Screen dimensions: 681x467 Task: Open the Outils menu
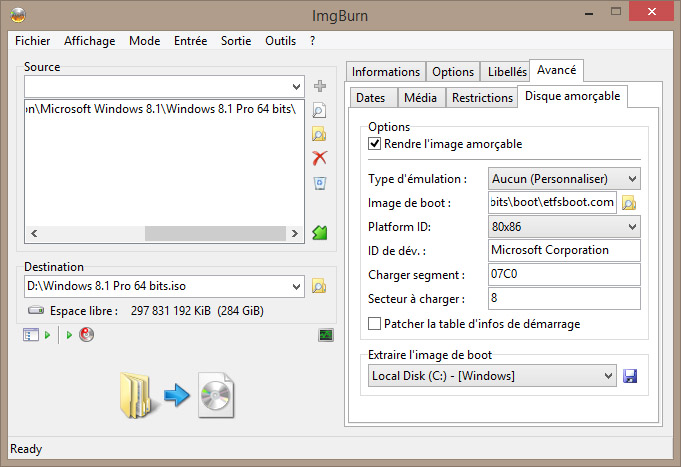point(281,41)
